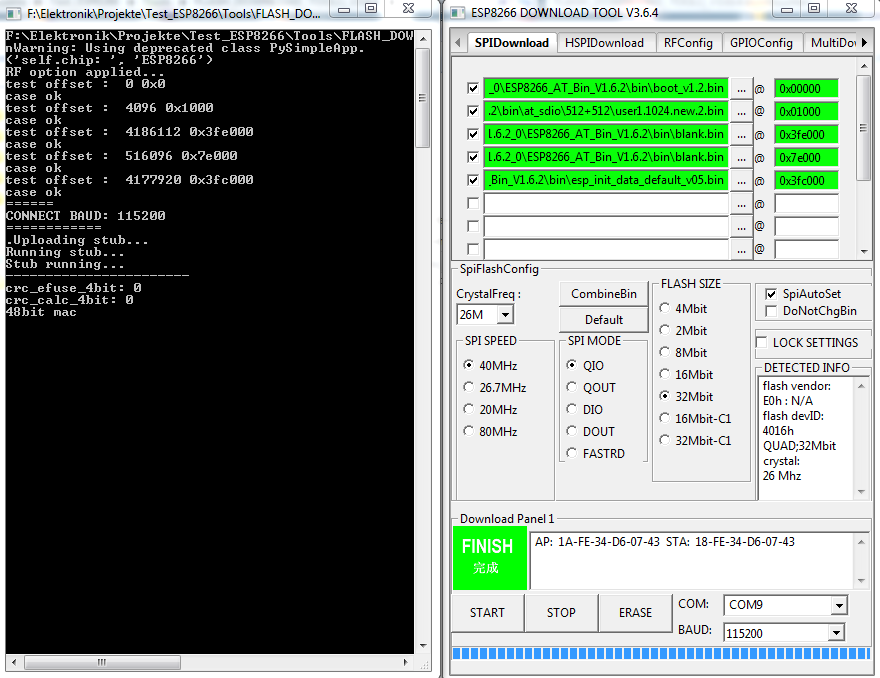
Task: Click address field 0x3fc000
Action: pyautogui.click(x=806, y=181)
